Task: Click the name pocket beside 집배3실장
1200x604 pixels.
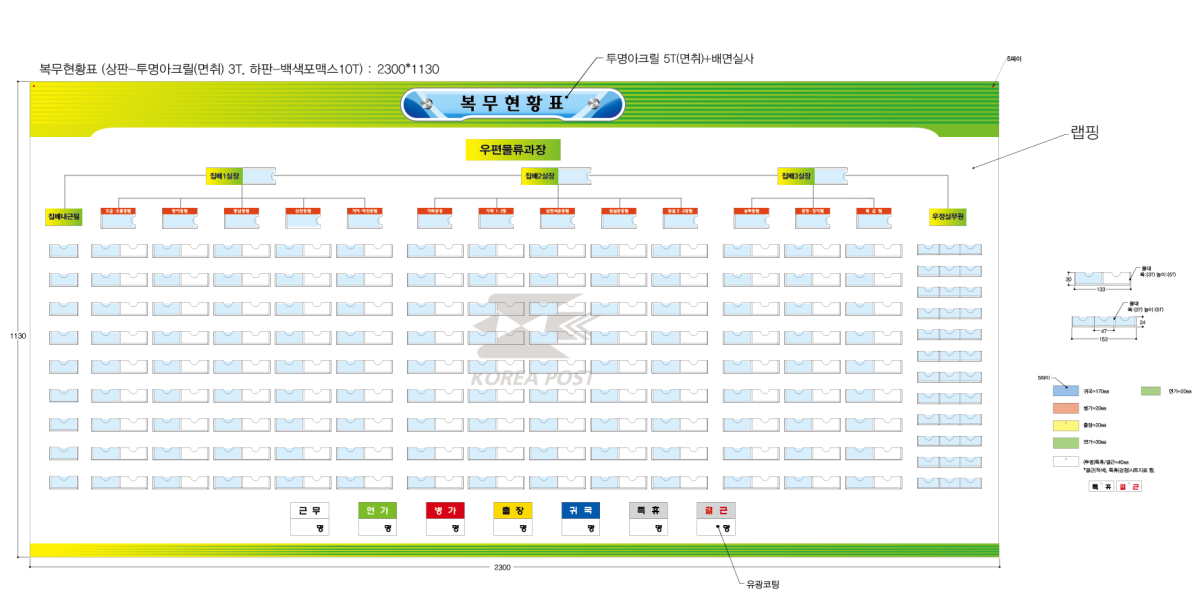Action: click(832, 176)
